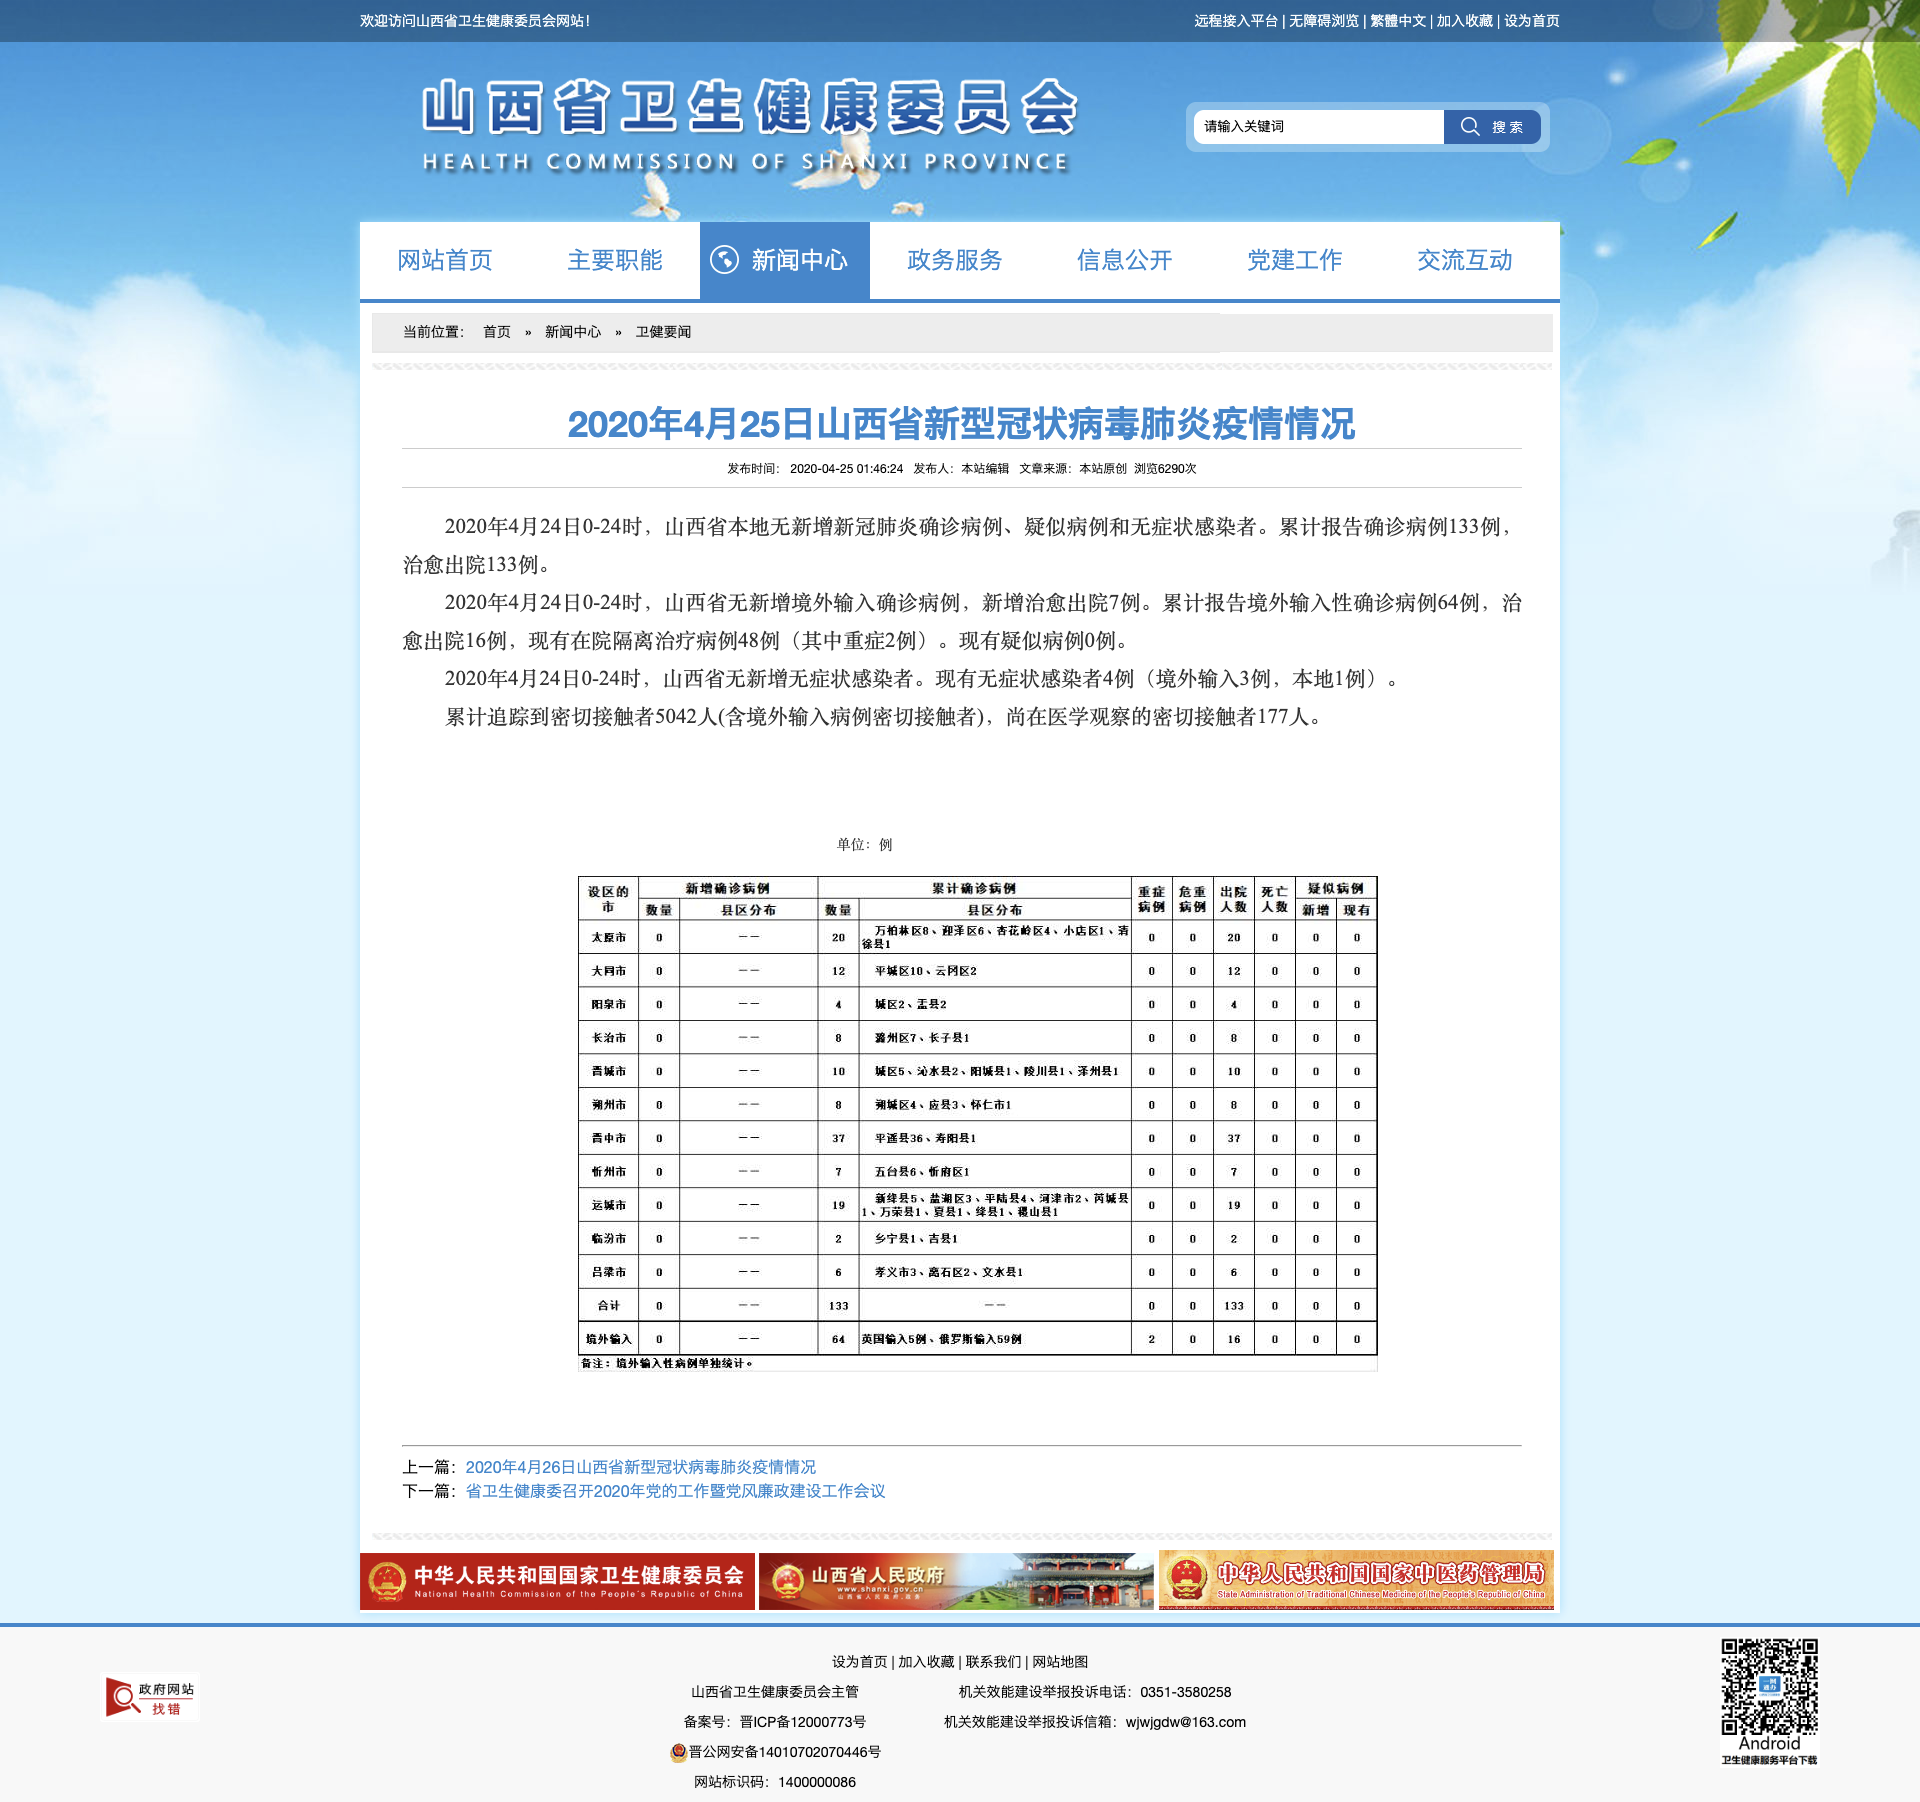Open next article 省卫生健康委召开2020年党的工作 meeting

pos(676,1491)
